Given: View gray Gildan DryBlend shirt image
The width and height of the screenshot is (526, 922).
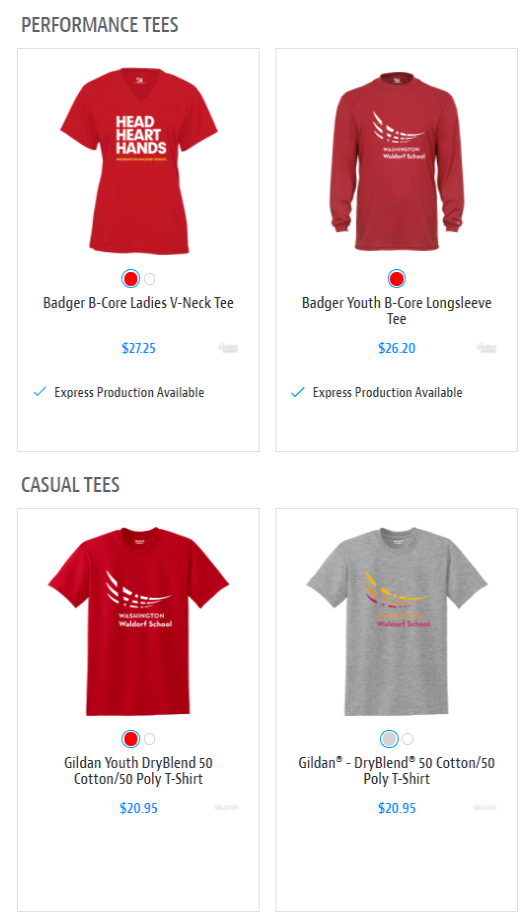Looking at the screenshot, I should (x=397, y=622).
